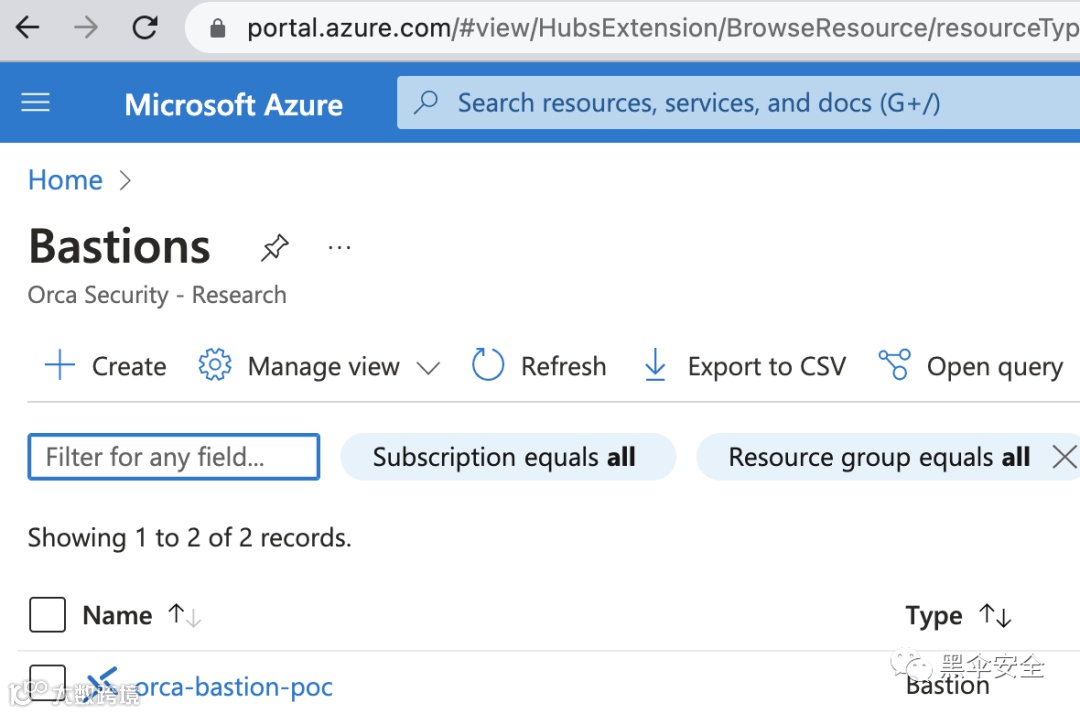The width and height of the screenshot is (1080, 714).
Task: Expand the Manage view dropdown chevron
Action: pos(428,368)
